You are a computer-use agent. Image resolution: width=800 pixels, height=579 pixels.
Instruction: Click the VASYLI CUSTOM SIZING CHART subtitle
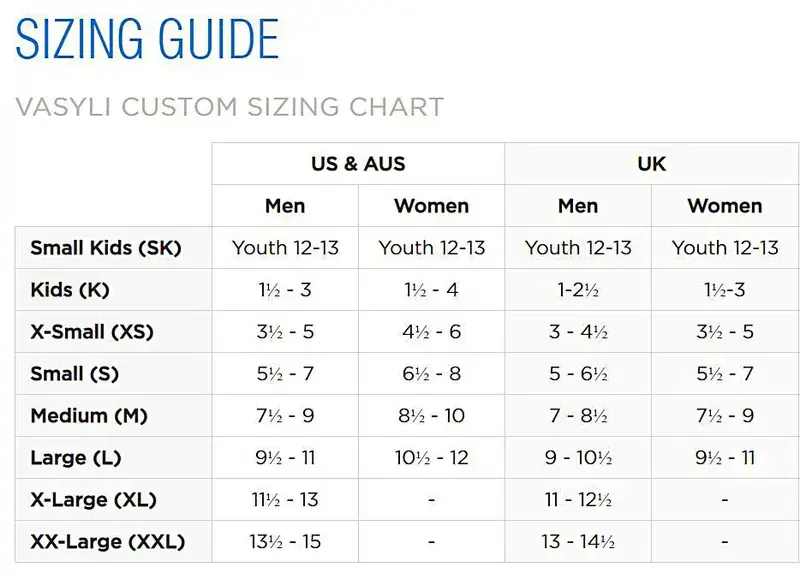click(x=229, y=107)
